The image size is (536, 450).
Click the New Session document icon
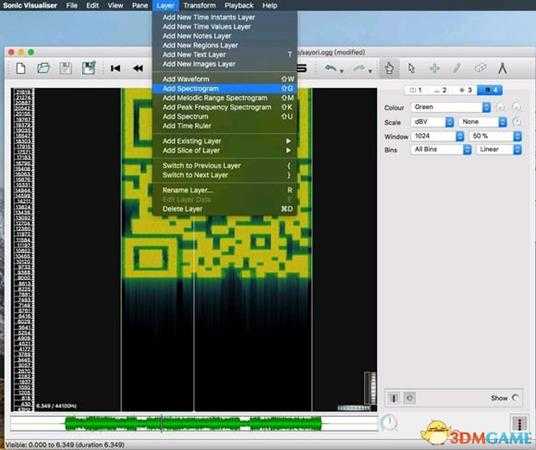[x=21, y=68]
